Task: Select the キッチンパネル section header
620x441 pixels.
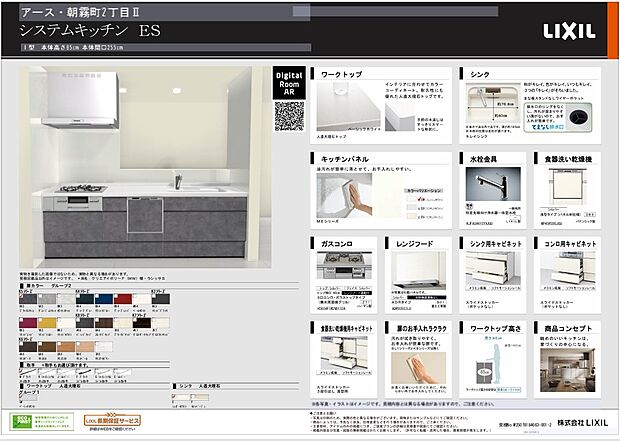Action: pos(345,158)
